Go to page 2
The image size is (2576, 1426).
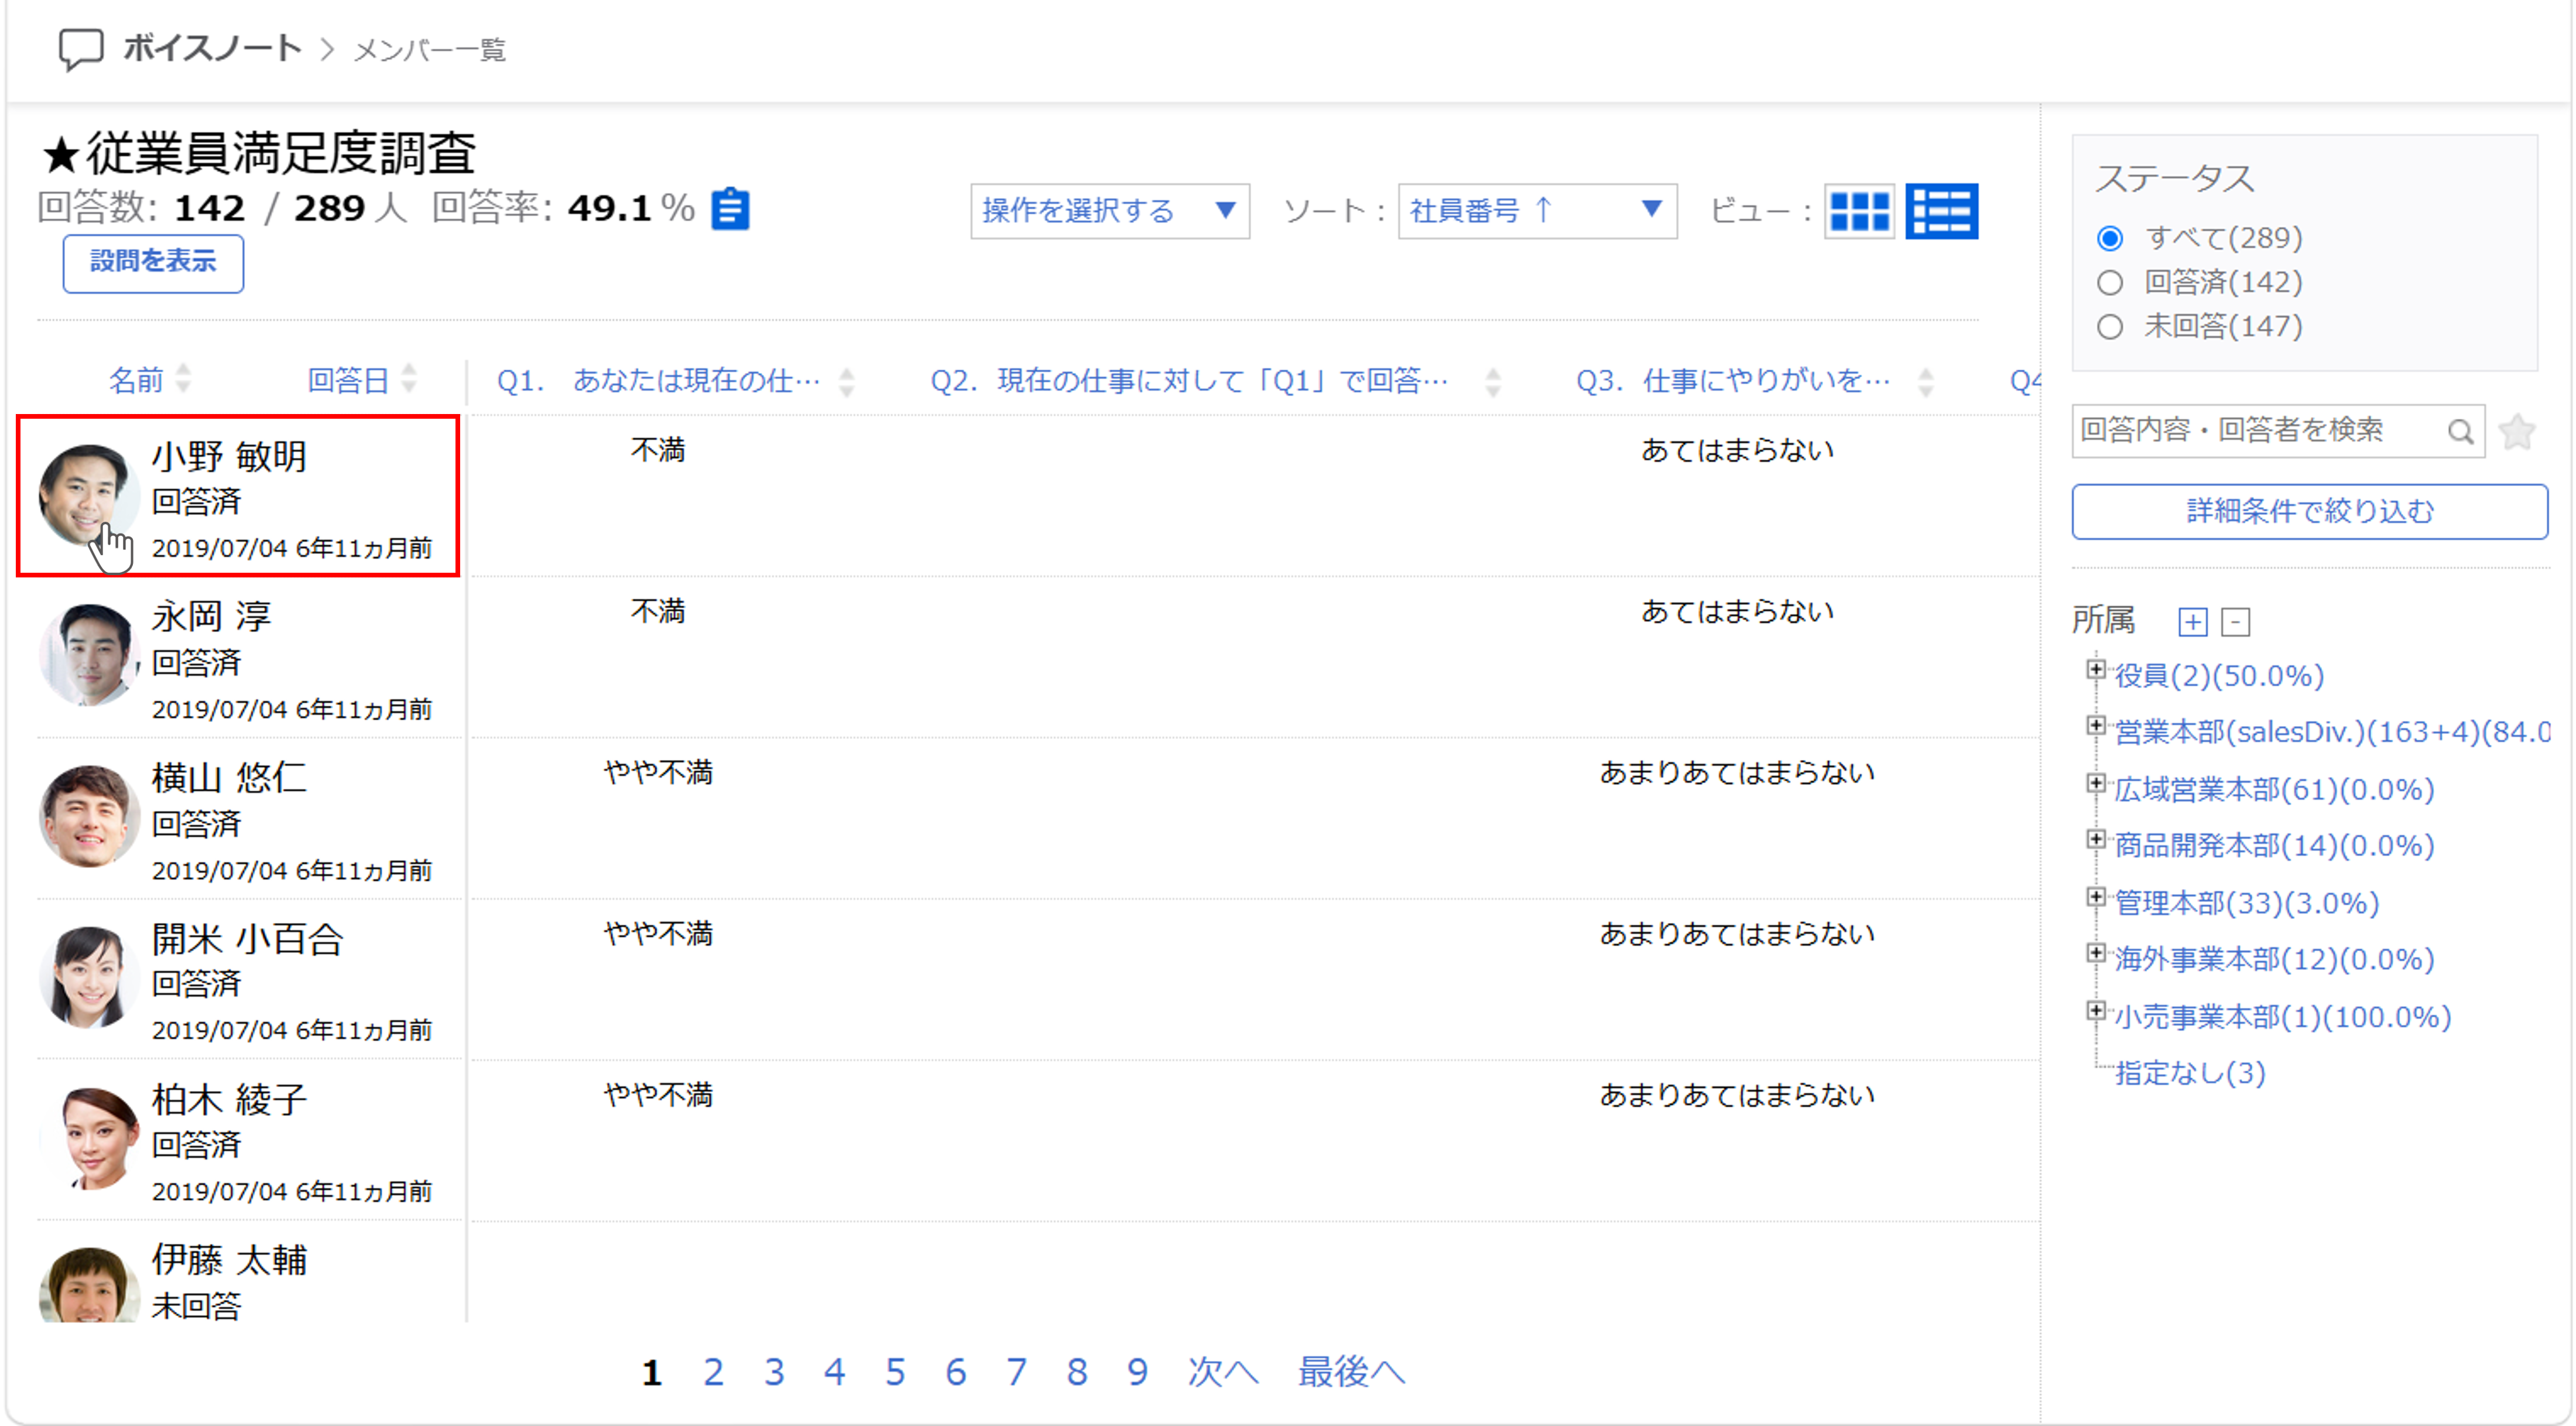(x=713, y=1372)
